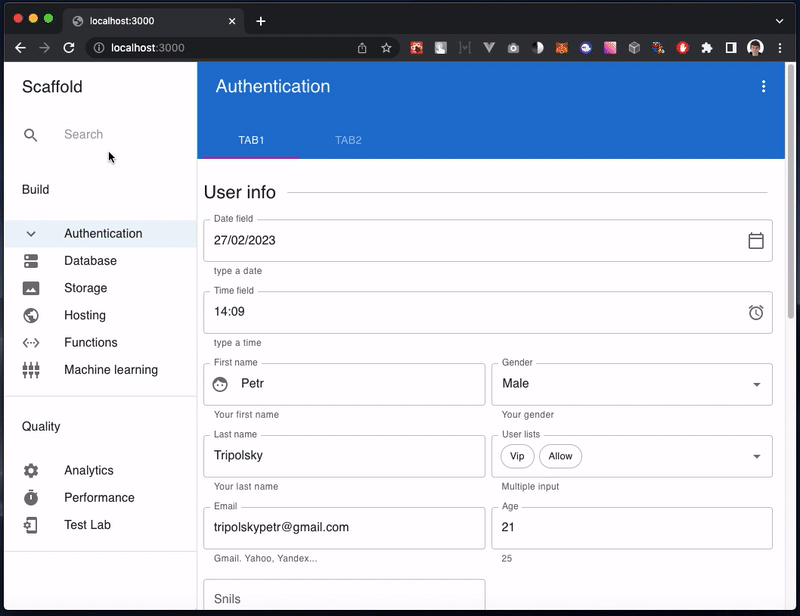Open Database from the sidebar

point(101,261)
